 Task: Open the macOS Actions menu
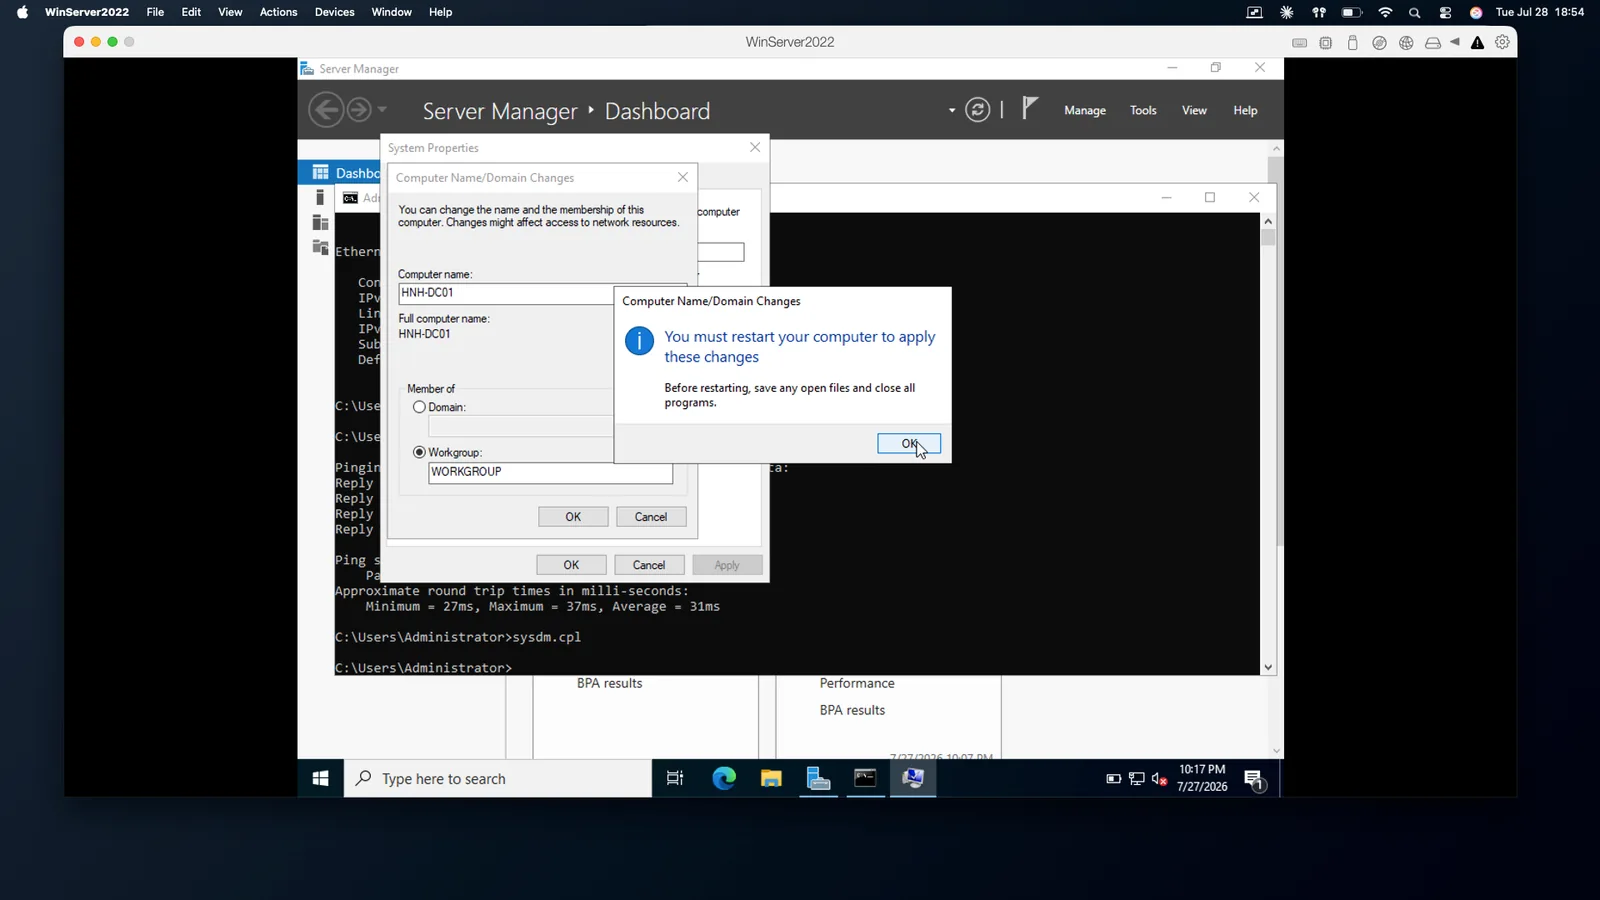coord(278,12)
